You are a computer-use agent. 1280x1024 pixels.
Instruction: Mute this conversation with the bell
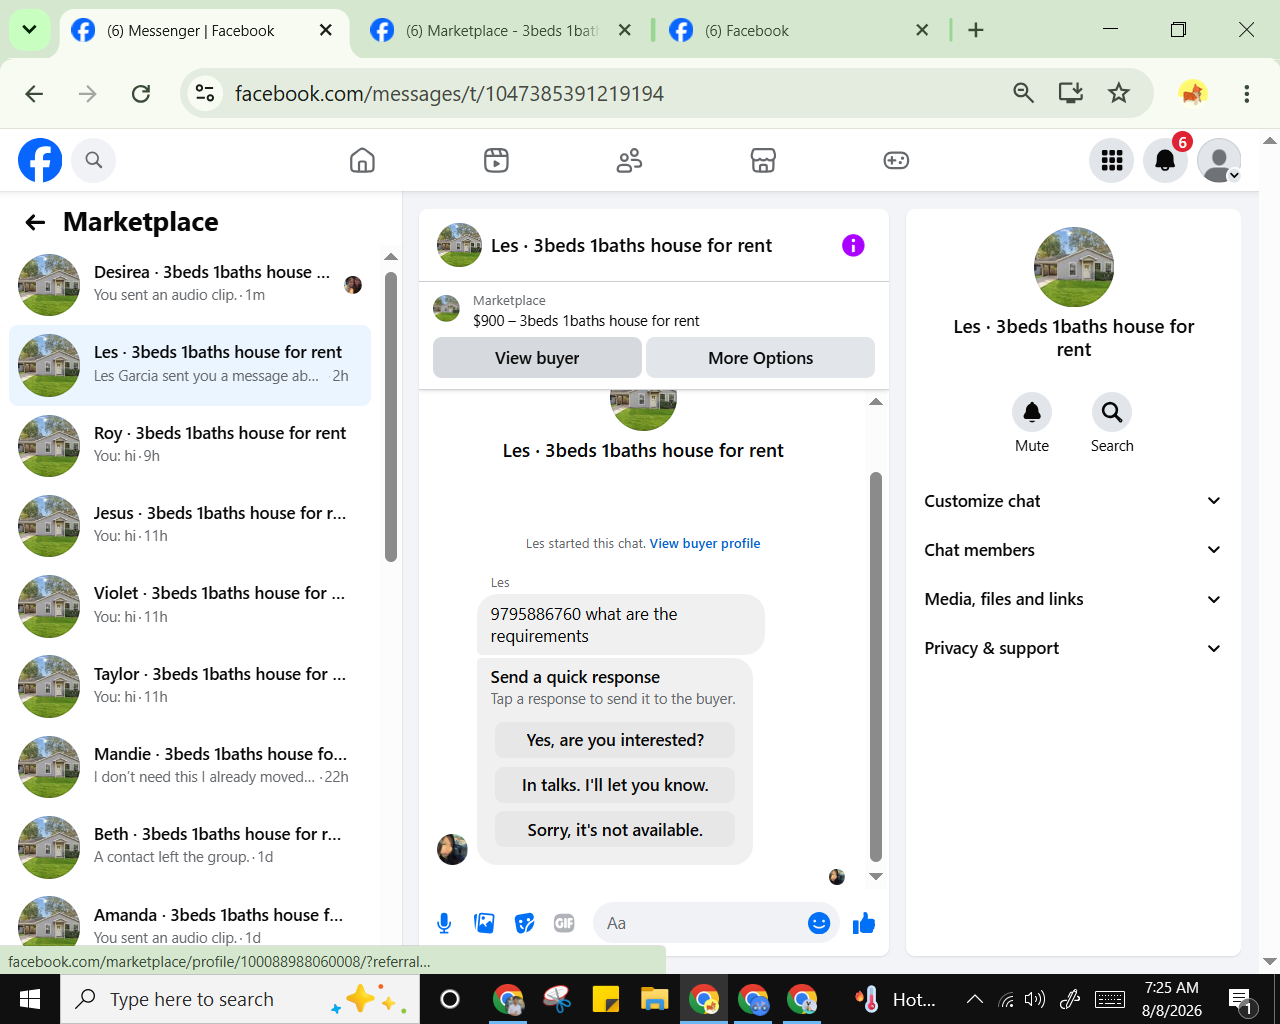[1032, 412]
